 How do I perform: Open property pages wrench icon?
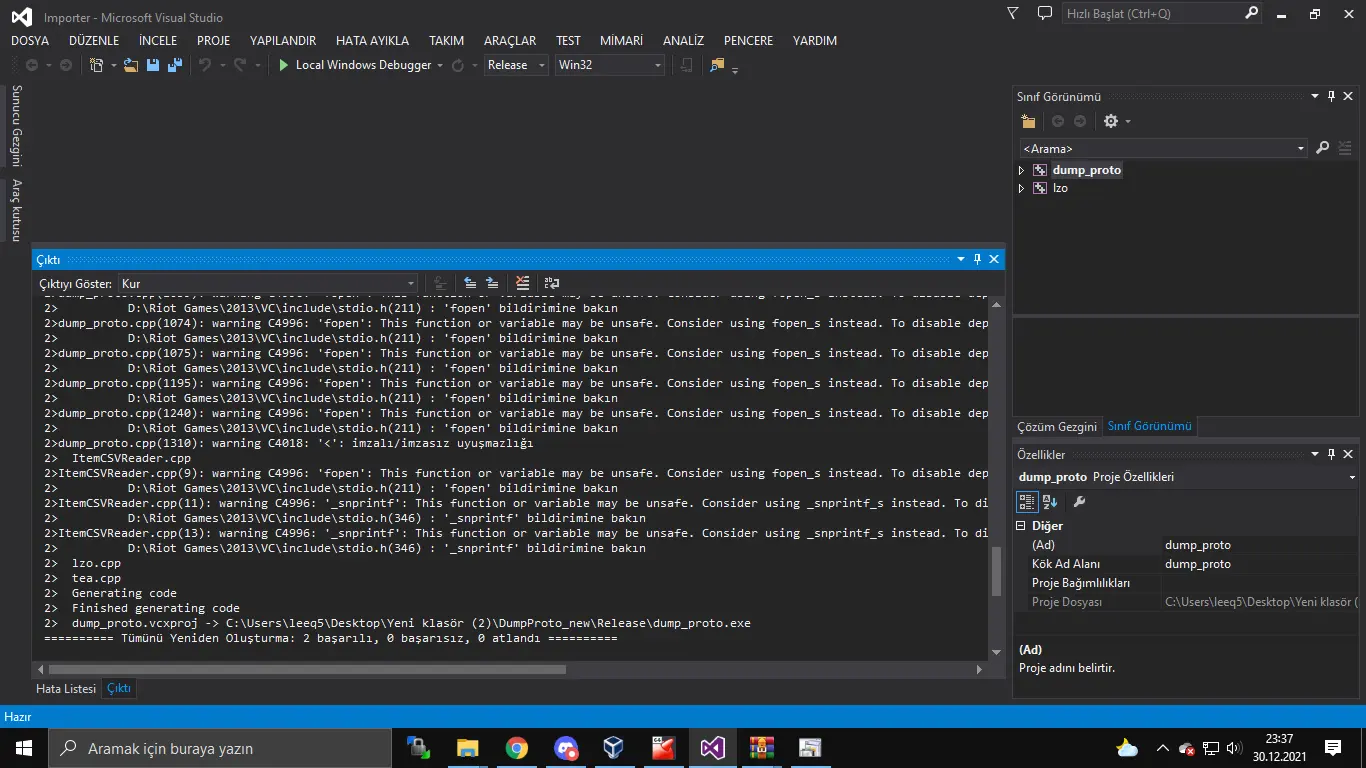click(1079, 501)
